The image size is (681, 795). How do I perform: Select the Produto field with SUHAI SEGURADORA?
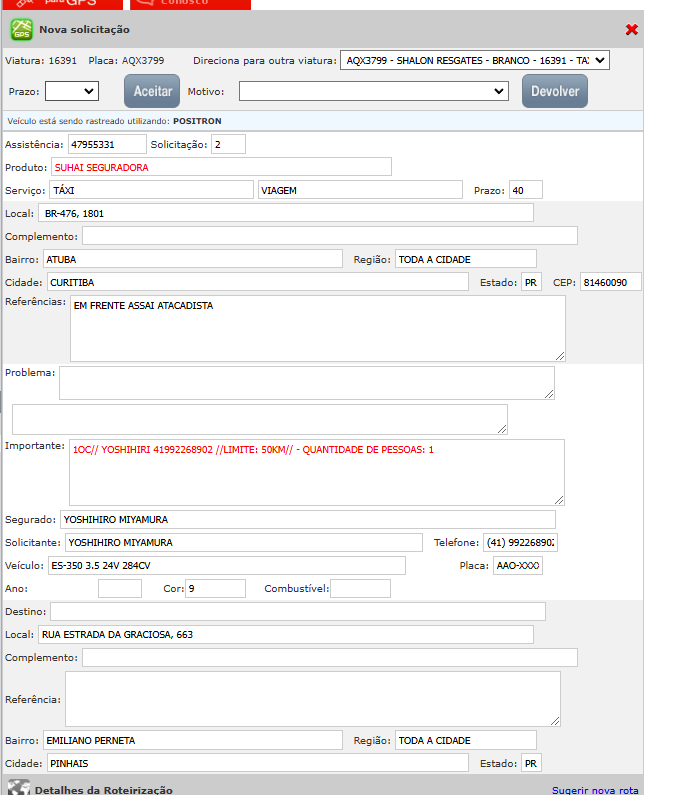221,167
